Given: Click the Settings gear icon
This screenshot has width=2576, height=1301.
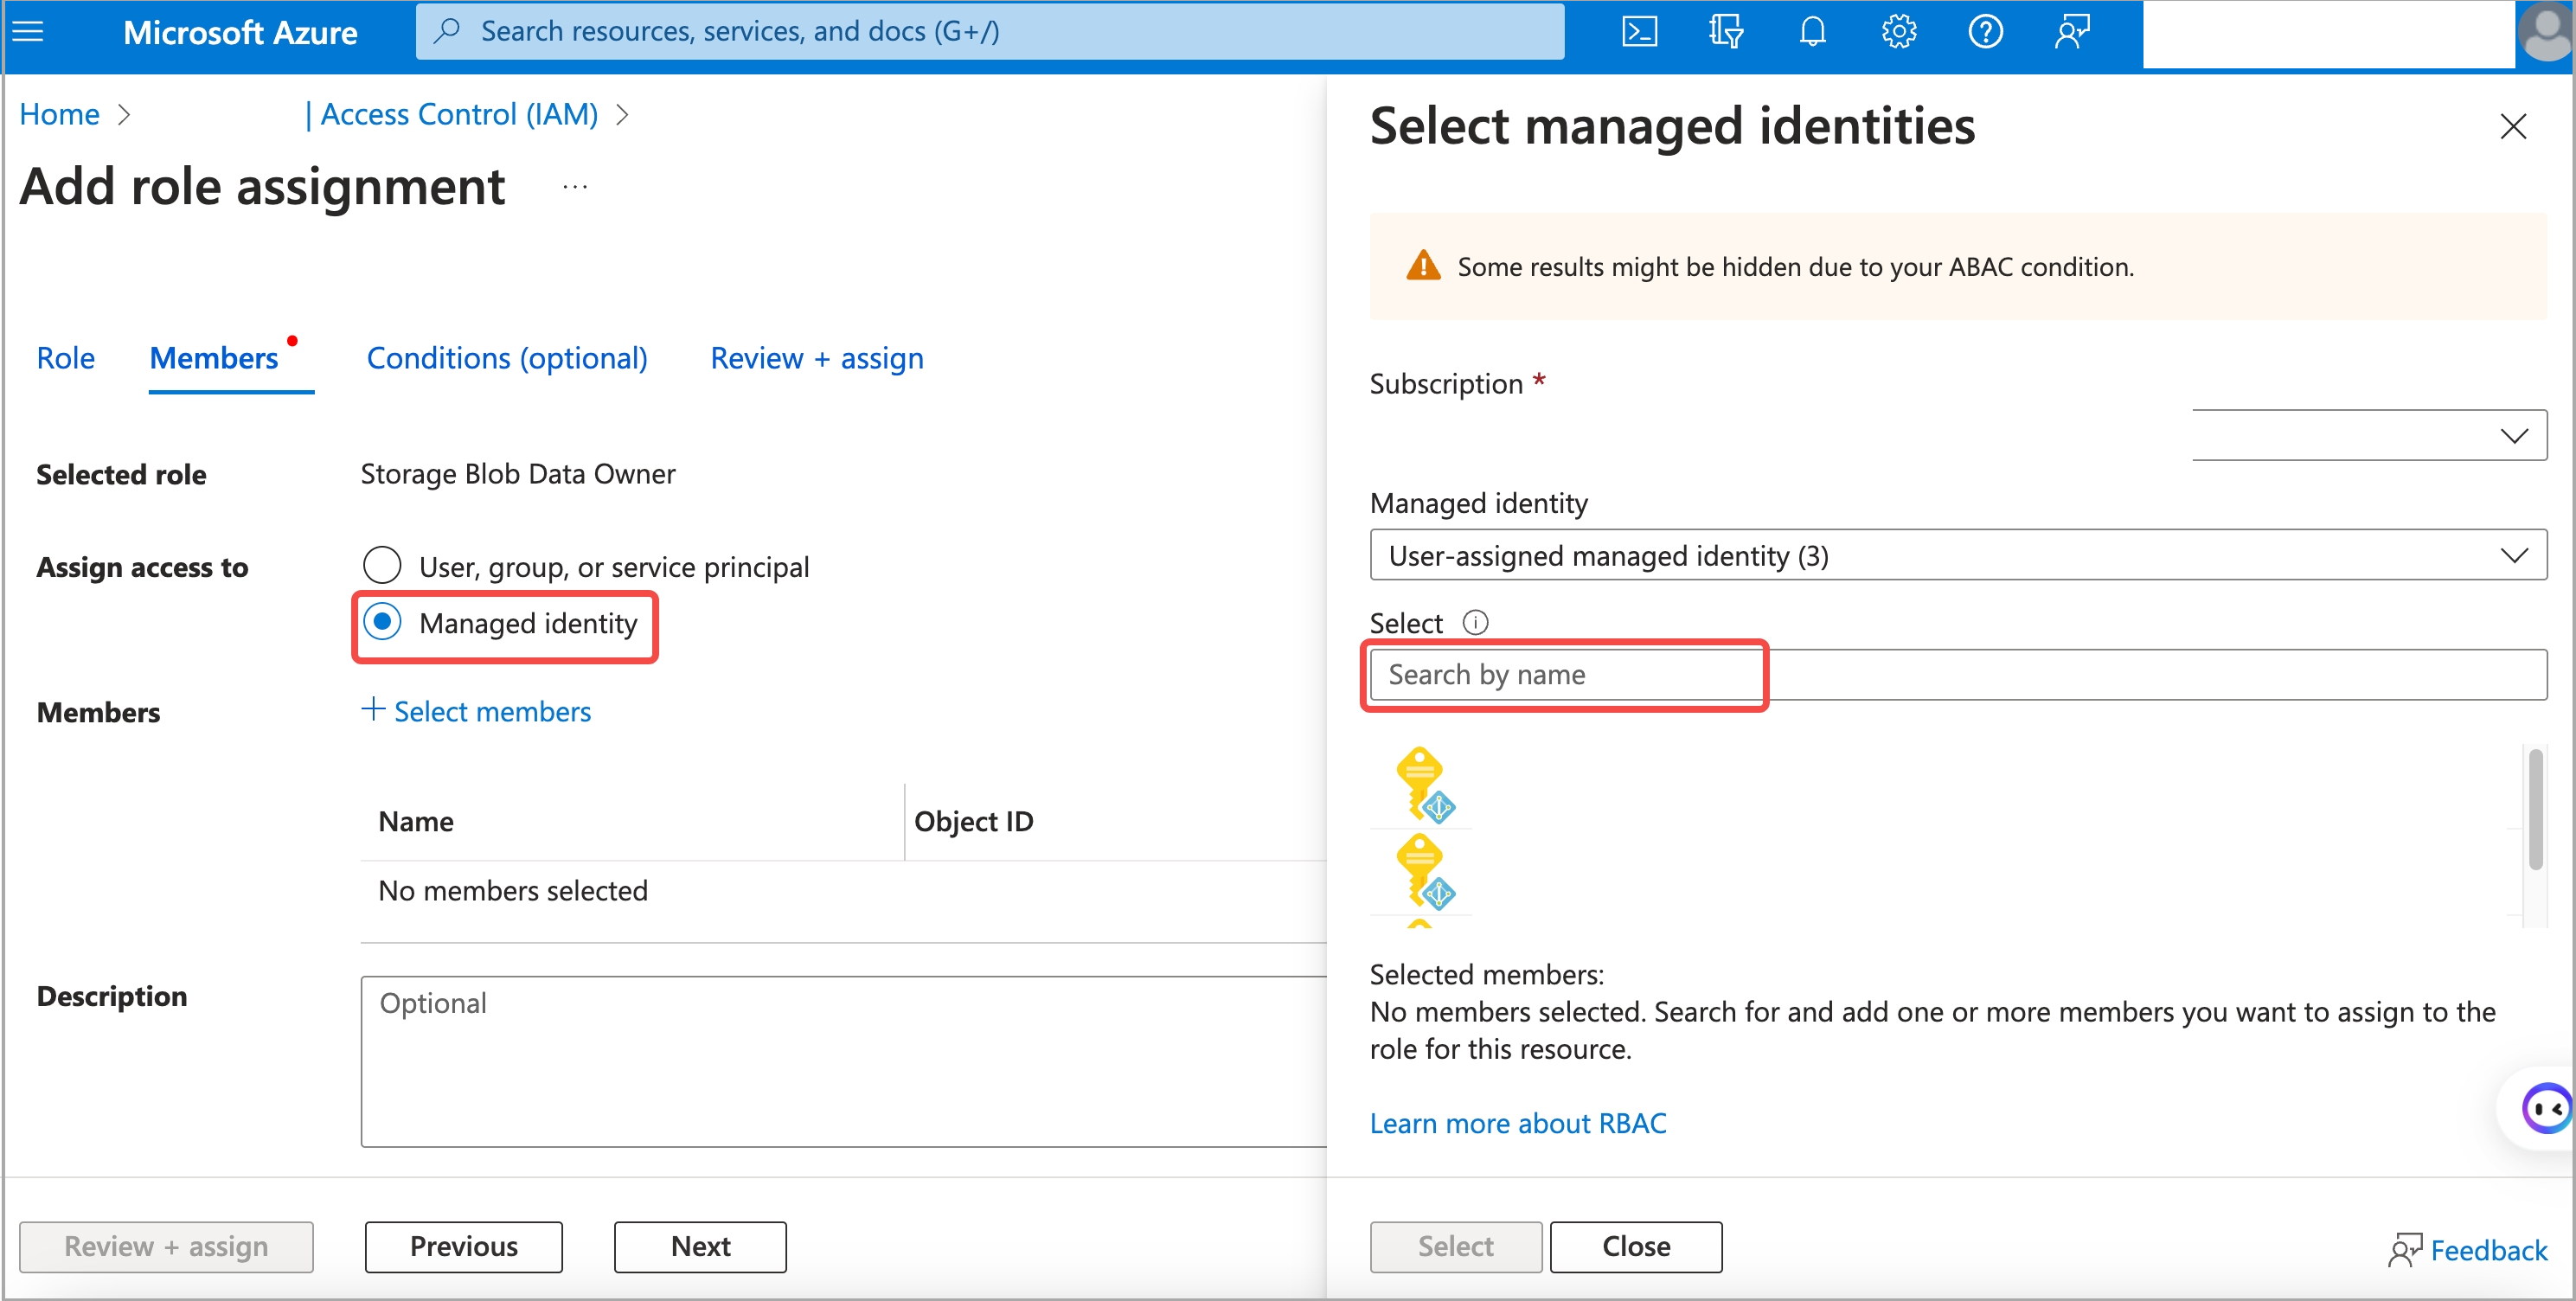Looking at the screenshot, I should [1898, 30].
